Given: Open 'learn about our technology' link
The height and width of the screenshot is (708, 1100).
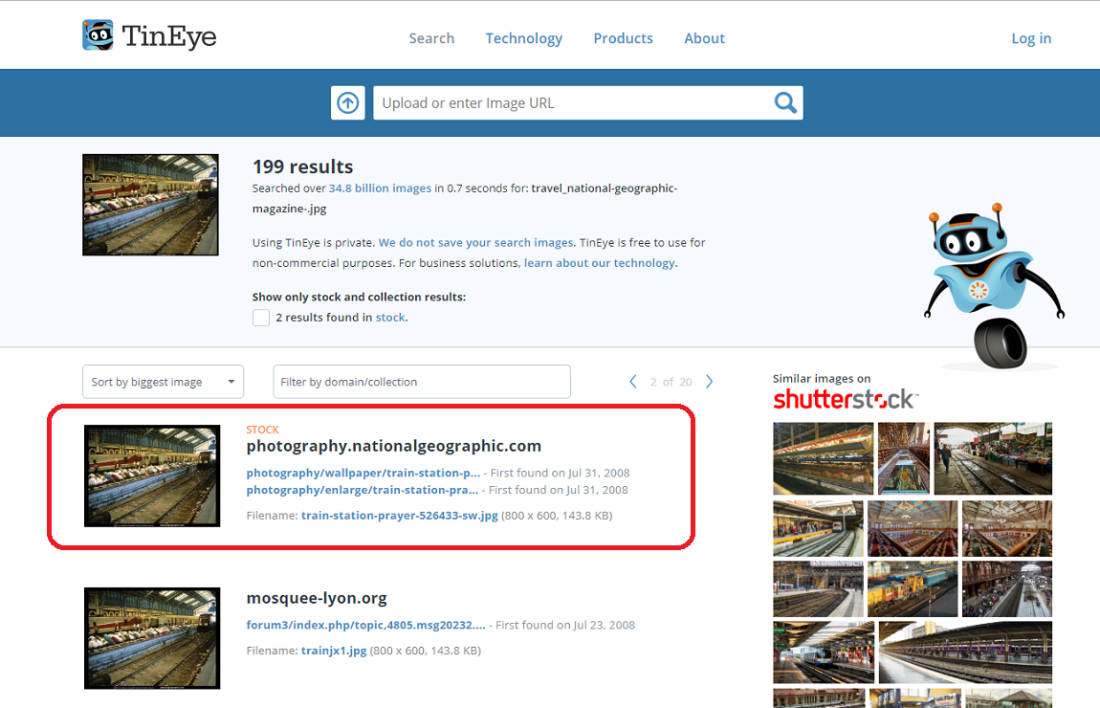Looking at the screenshot, I should [599, 263].
